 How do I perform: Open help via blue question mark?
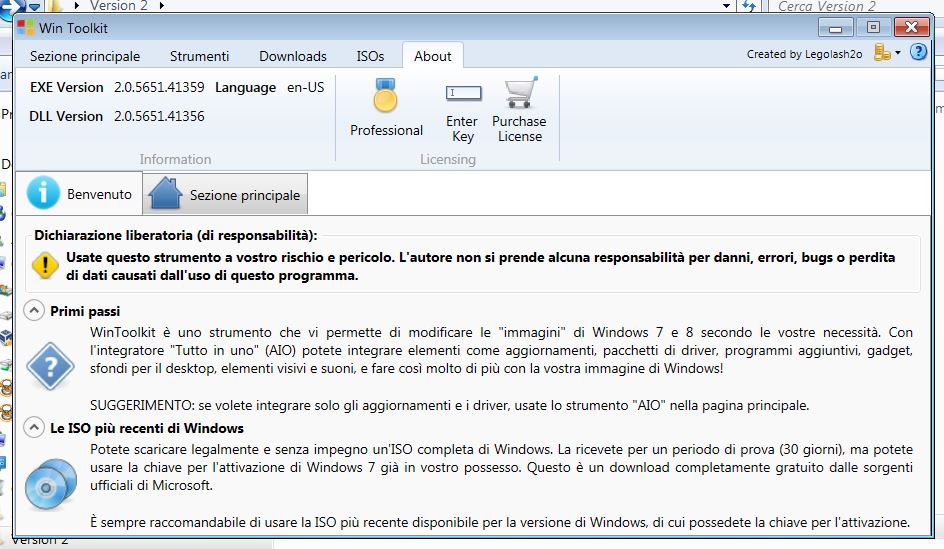tap(919, 53)
